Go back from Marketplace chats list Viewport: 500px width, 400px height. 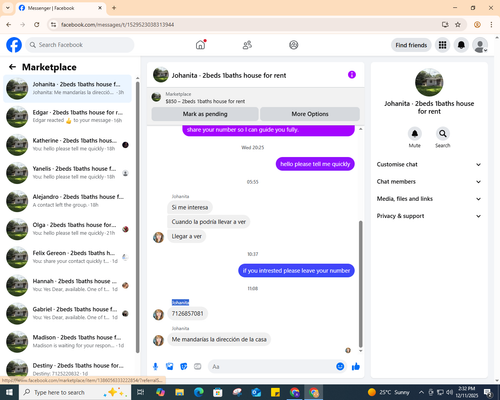coord(12,67)
